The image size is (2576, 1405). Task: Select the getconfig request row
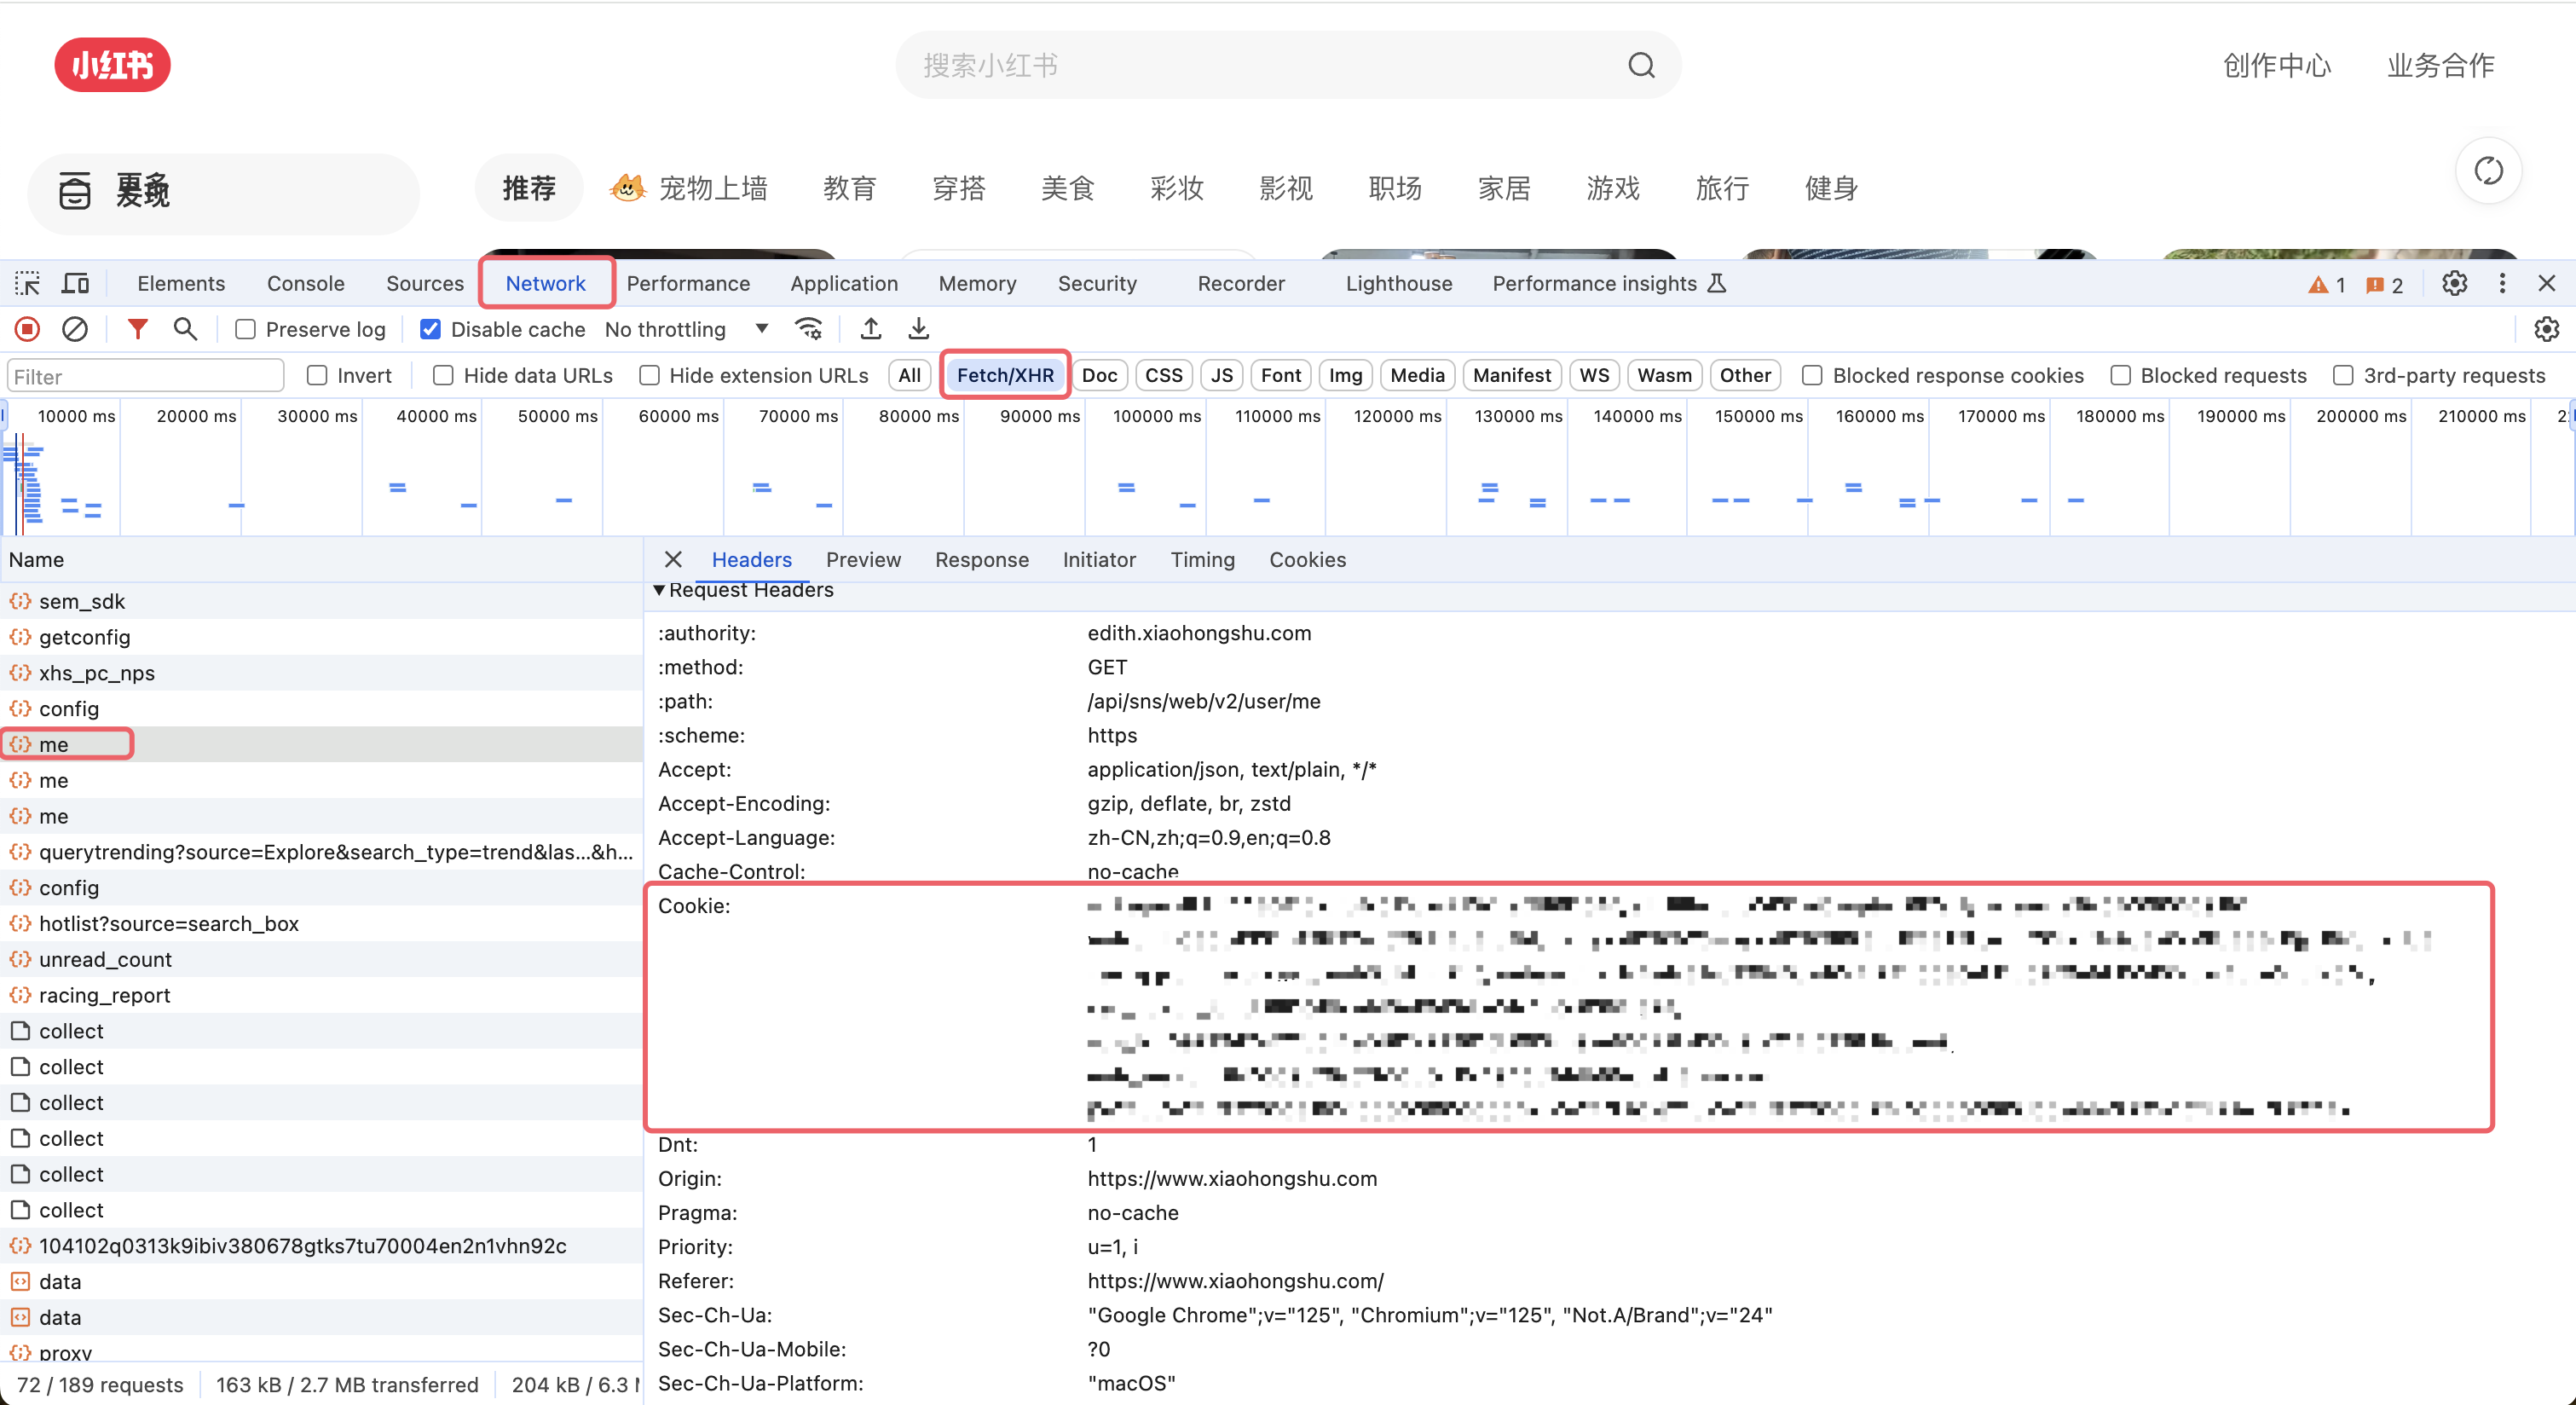click(x=321, y=637)
